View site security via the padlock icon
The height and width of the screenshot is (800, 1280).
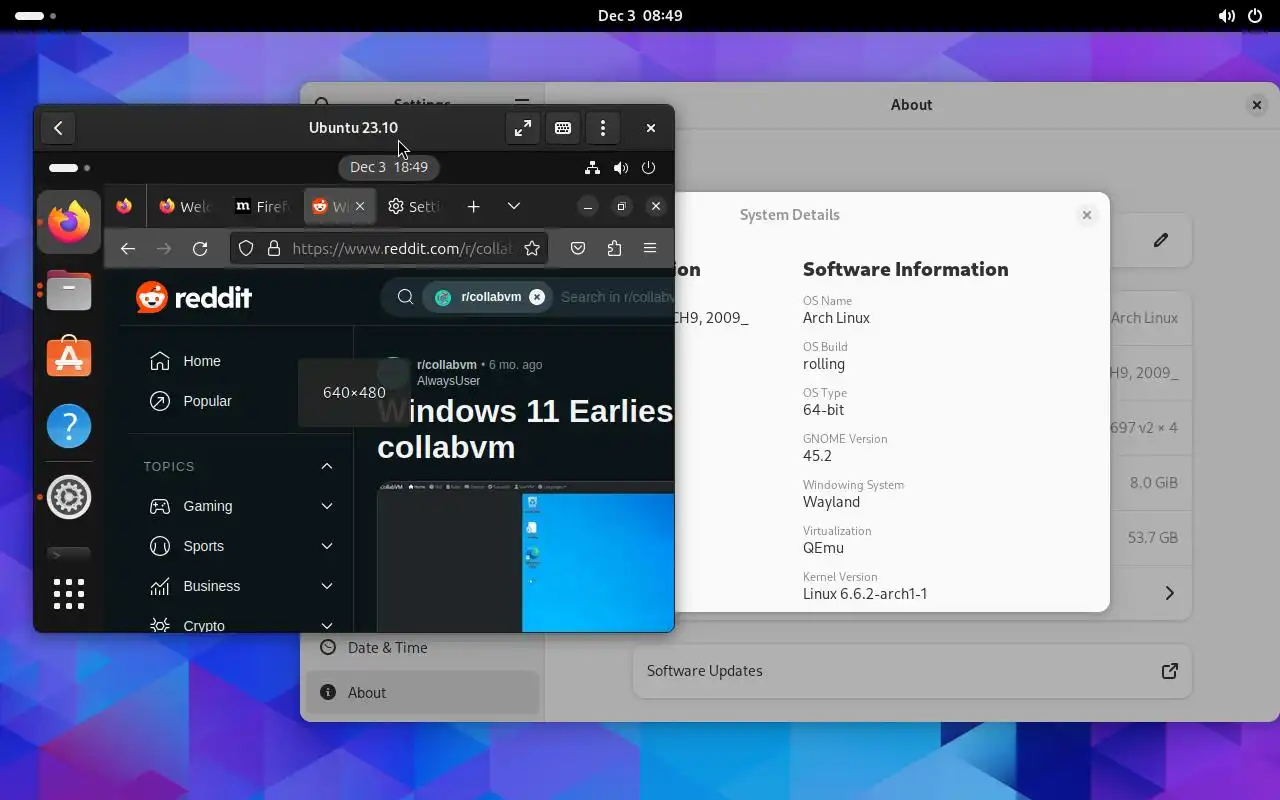click(274, 249)
